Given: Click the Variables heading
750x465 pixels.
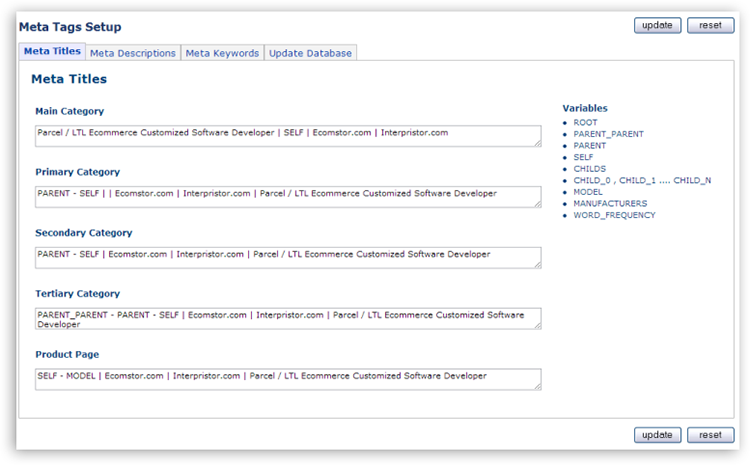Looking at the screenshot, I should [585, 108].
